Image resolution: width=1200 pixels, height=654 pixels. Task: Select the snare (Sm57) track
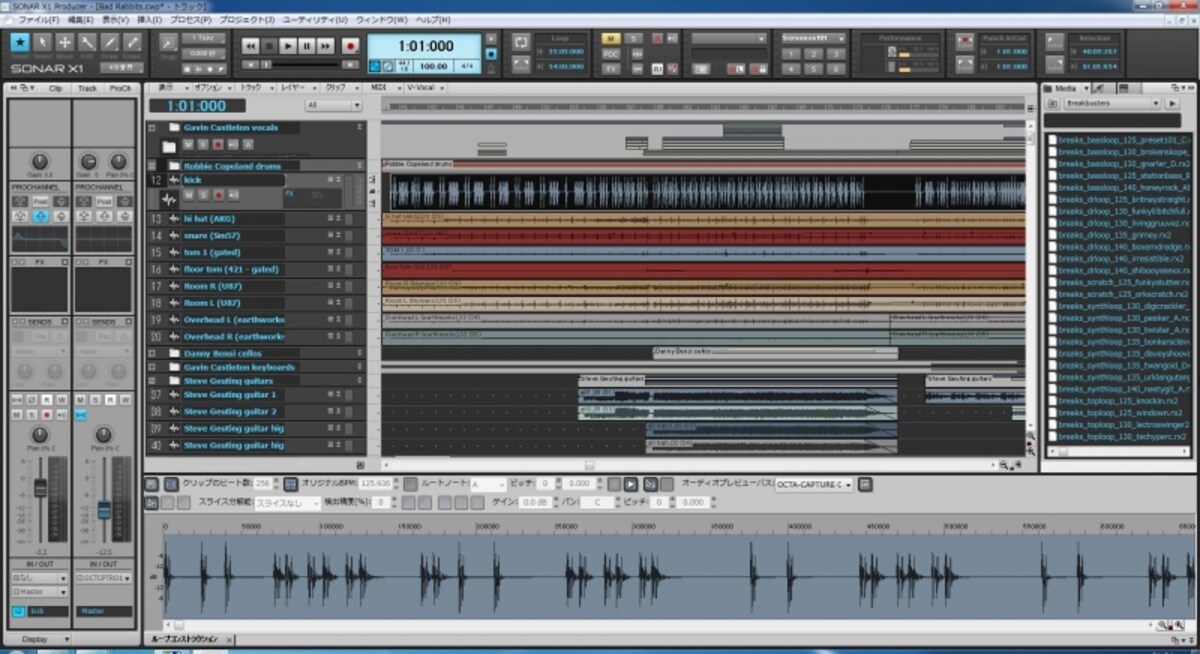(x=212, y=235)
